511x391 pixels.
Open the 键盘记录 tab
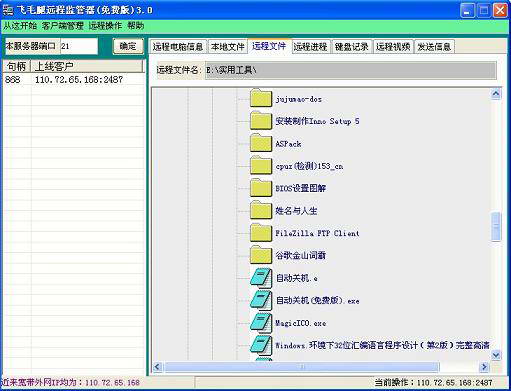[352, 47]
